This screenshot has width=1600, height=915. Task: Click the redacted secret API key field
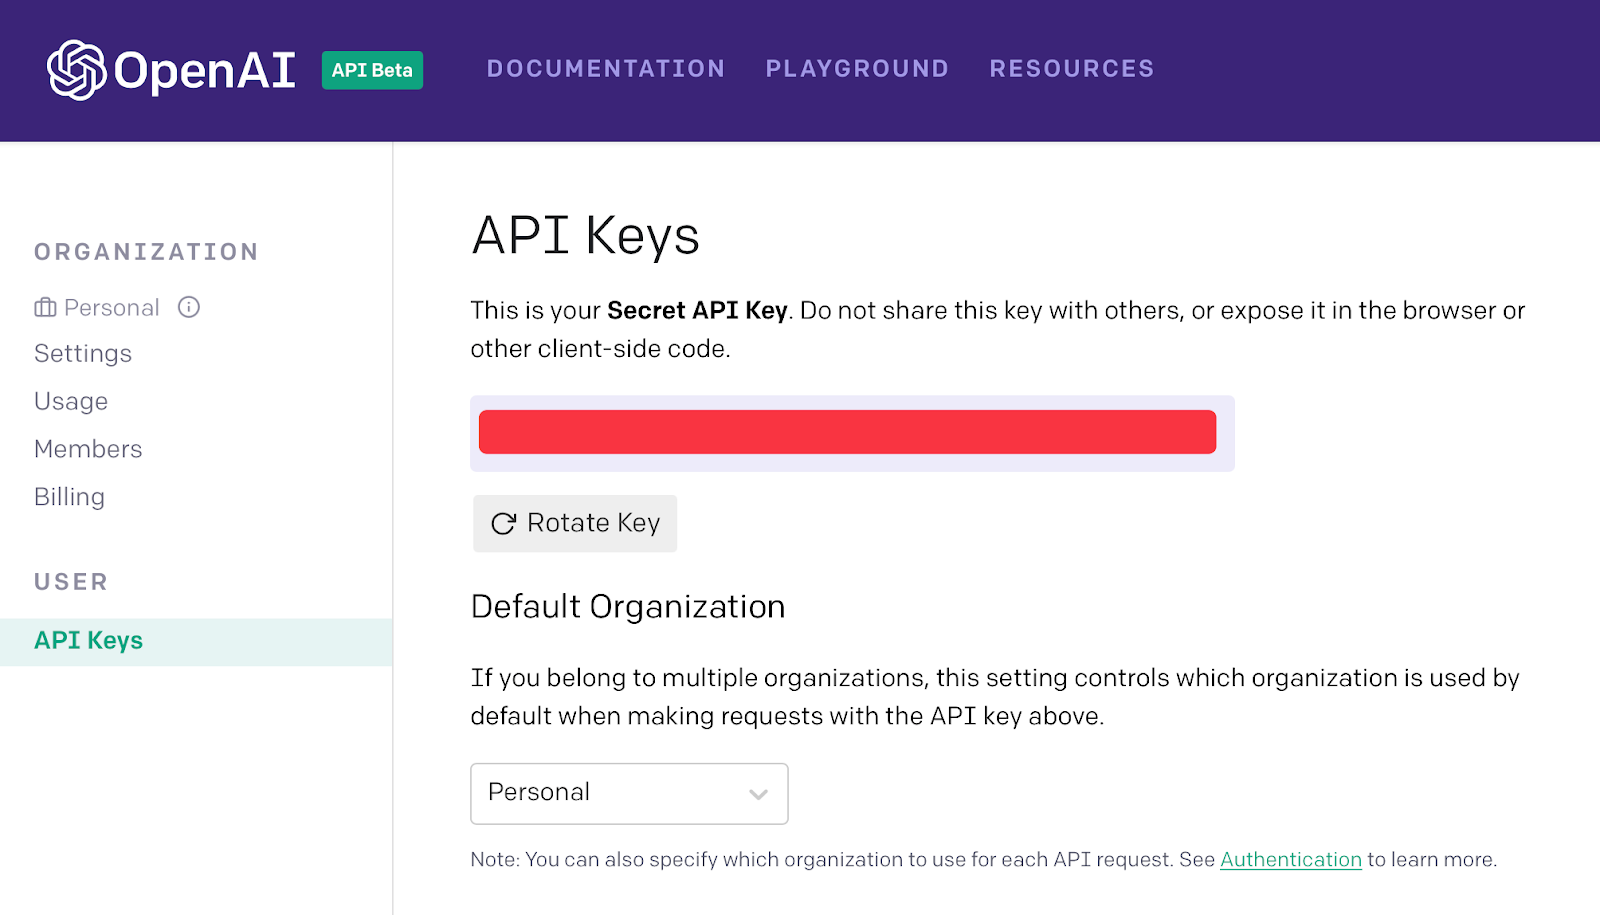[847, 432]
